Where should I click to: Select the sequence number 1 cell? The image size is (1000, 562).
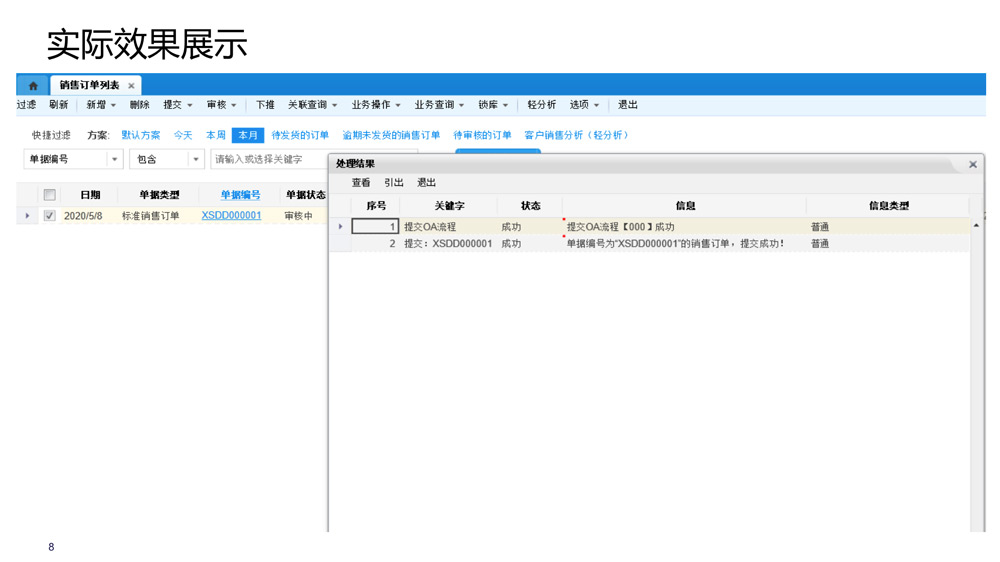375,226
